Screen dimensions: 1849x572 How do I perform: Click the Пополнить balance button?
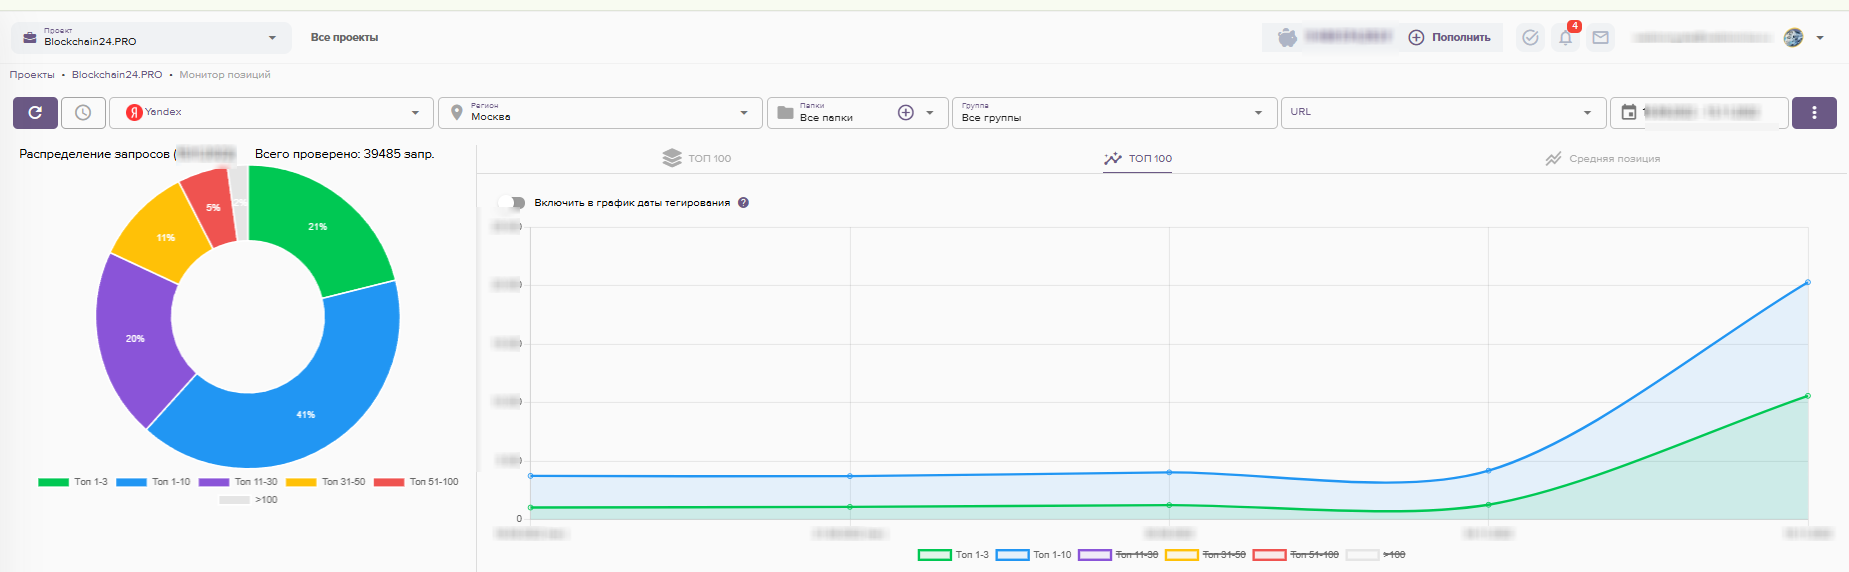[1449, 38]
